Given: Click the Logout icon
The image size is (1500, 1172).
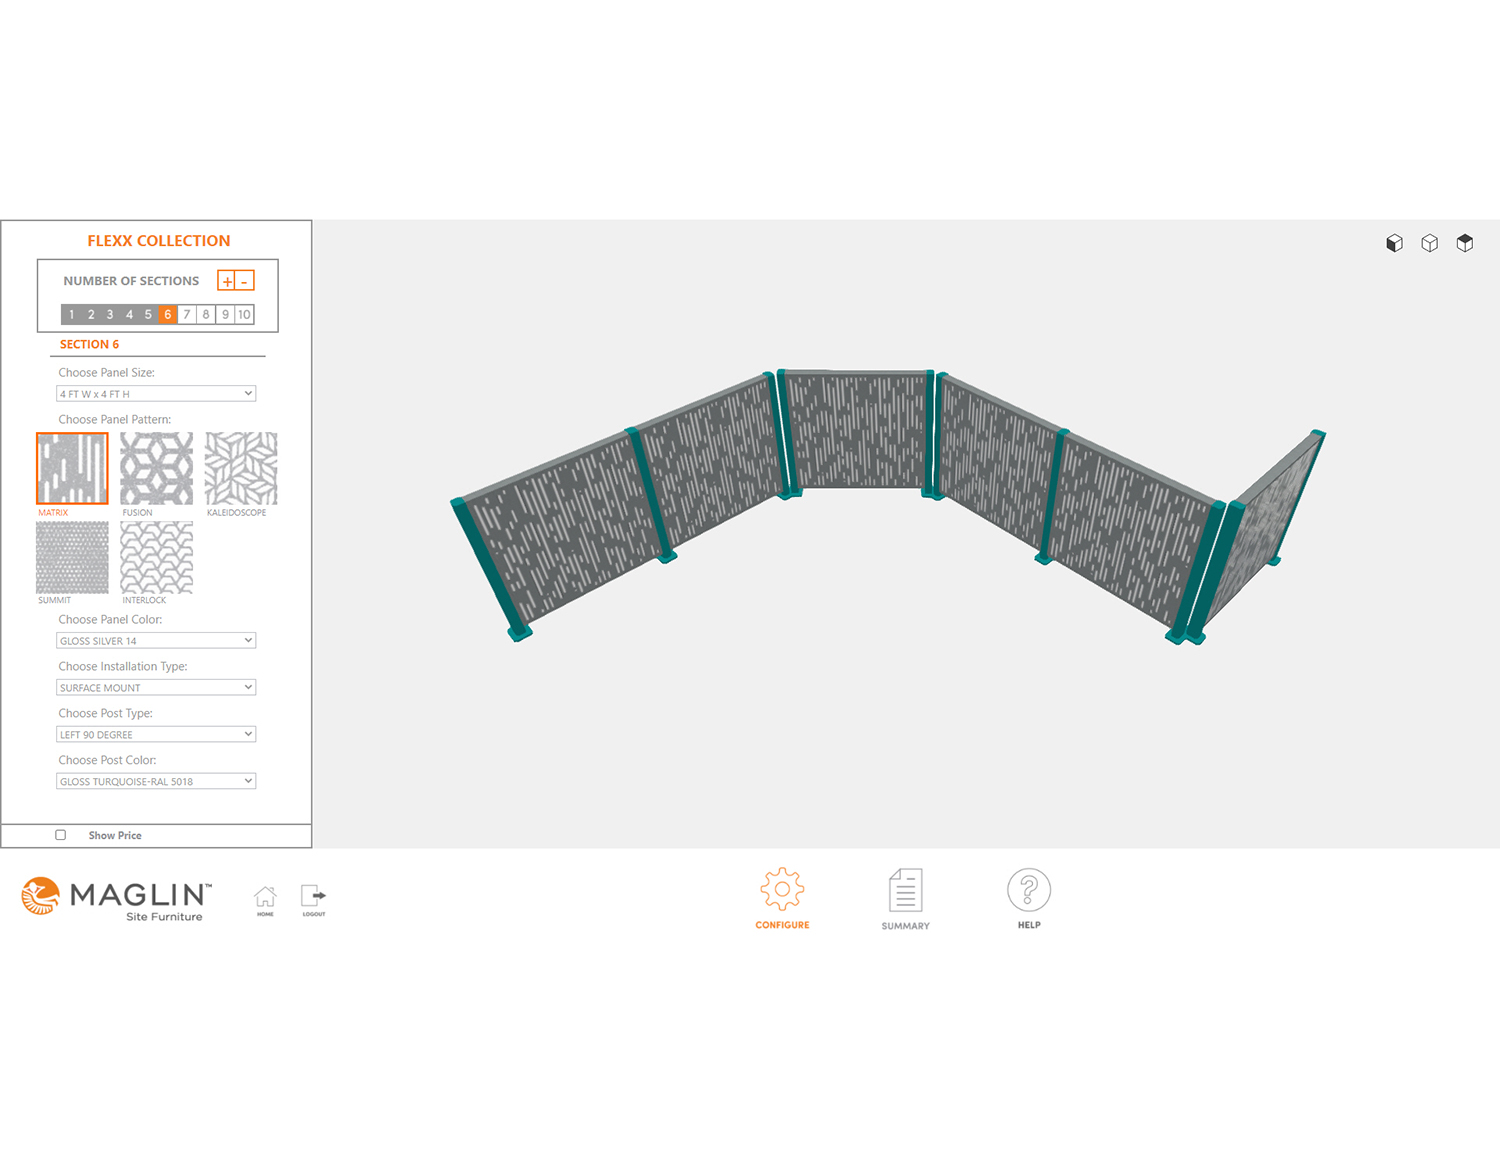Looking at the screenshot, I should (313, 900).
